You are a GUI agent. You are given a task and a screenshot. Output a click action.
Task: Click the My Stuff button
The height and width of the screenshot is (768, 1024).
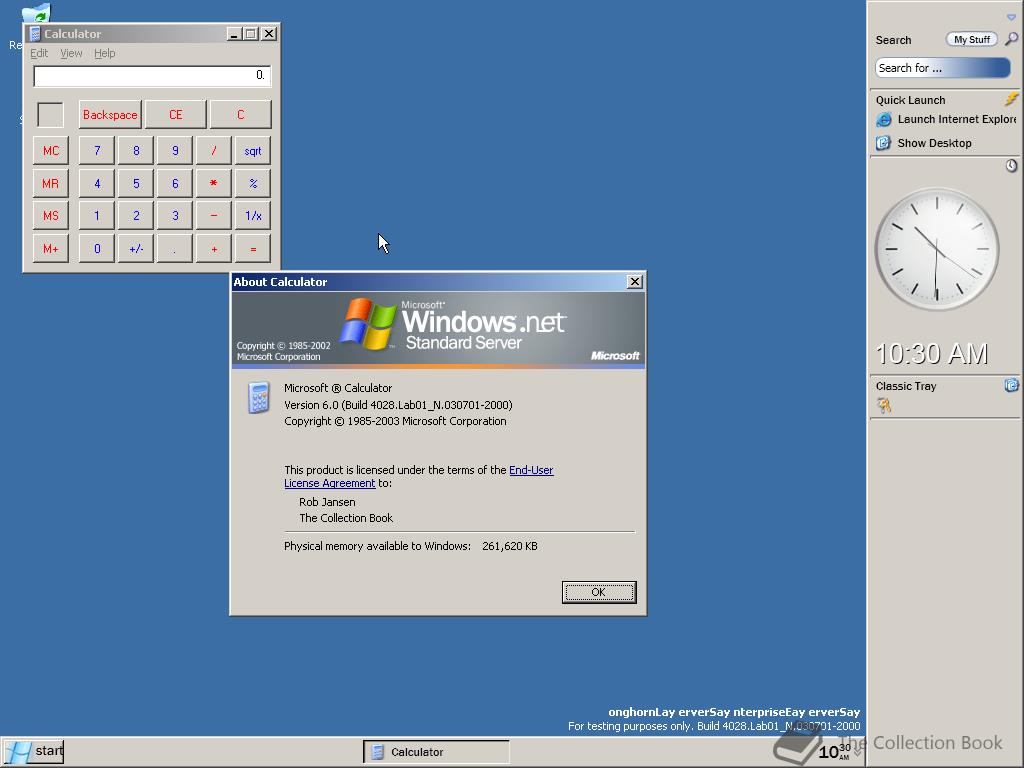(972, 40)
